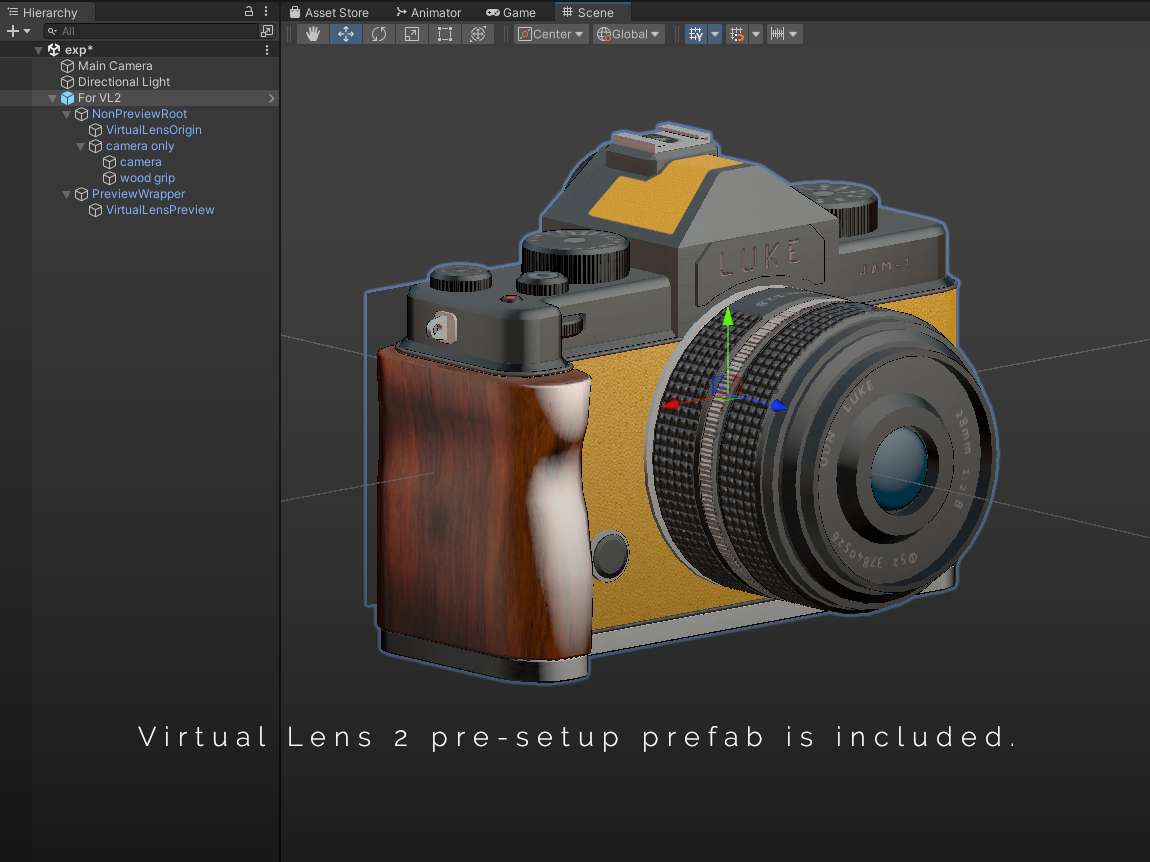Select the Move tool
The height and width of the screenshot is (862, 1150).
346,34
